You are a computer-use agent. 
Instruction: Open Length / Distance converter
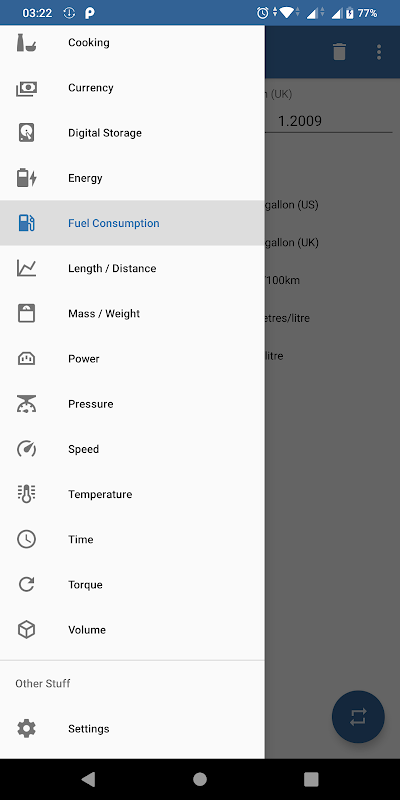(132, 268)
